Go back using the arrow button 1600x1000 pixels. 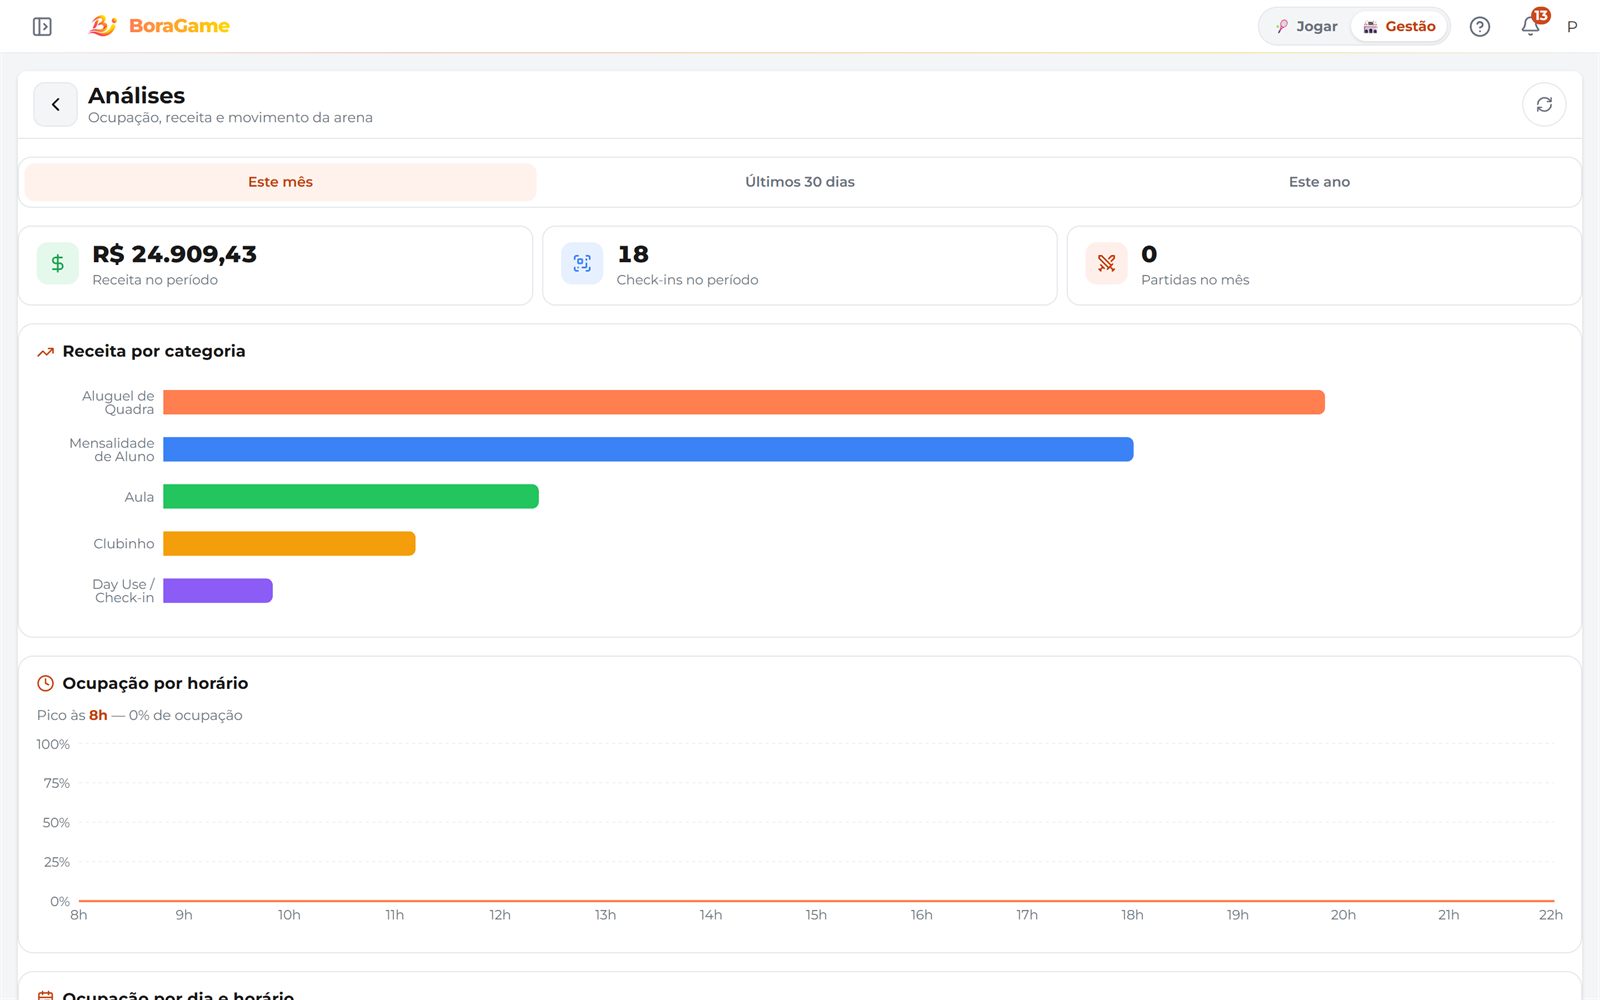point(55,104)
